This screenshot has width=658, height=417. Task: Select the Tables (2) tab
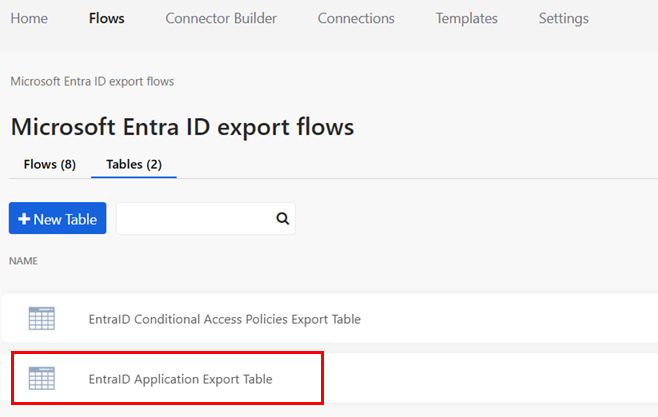pos(134,164)
